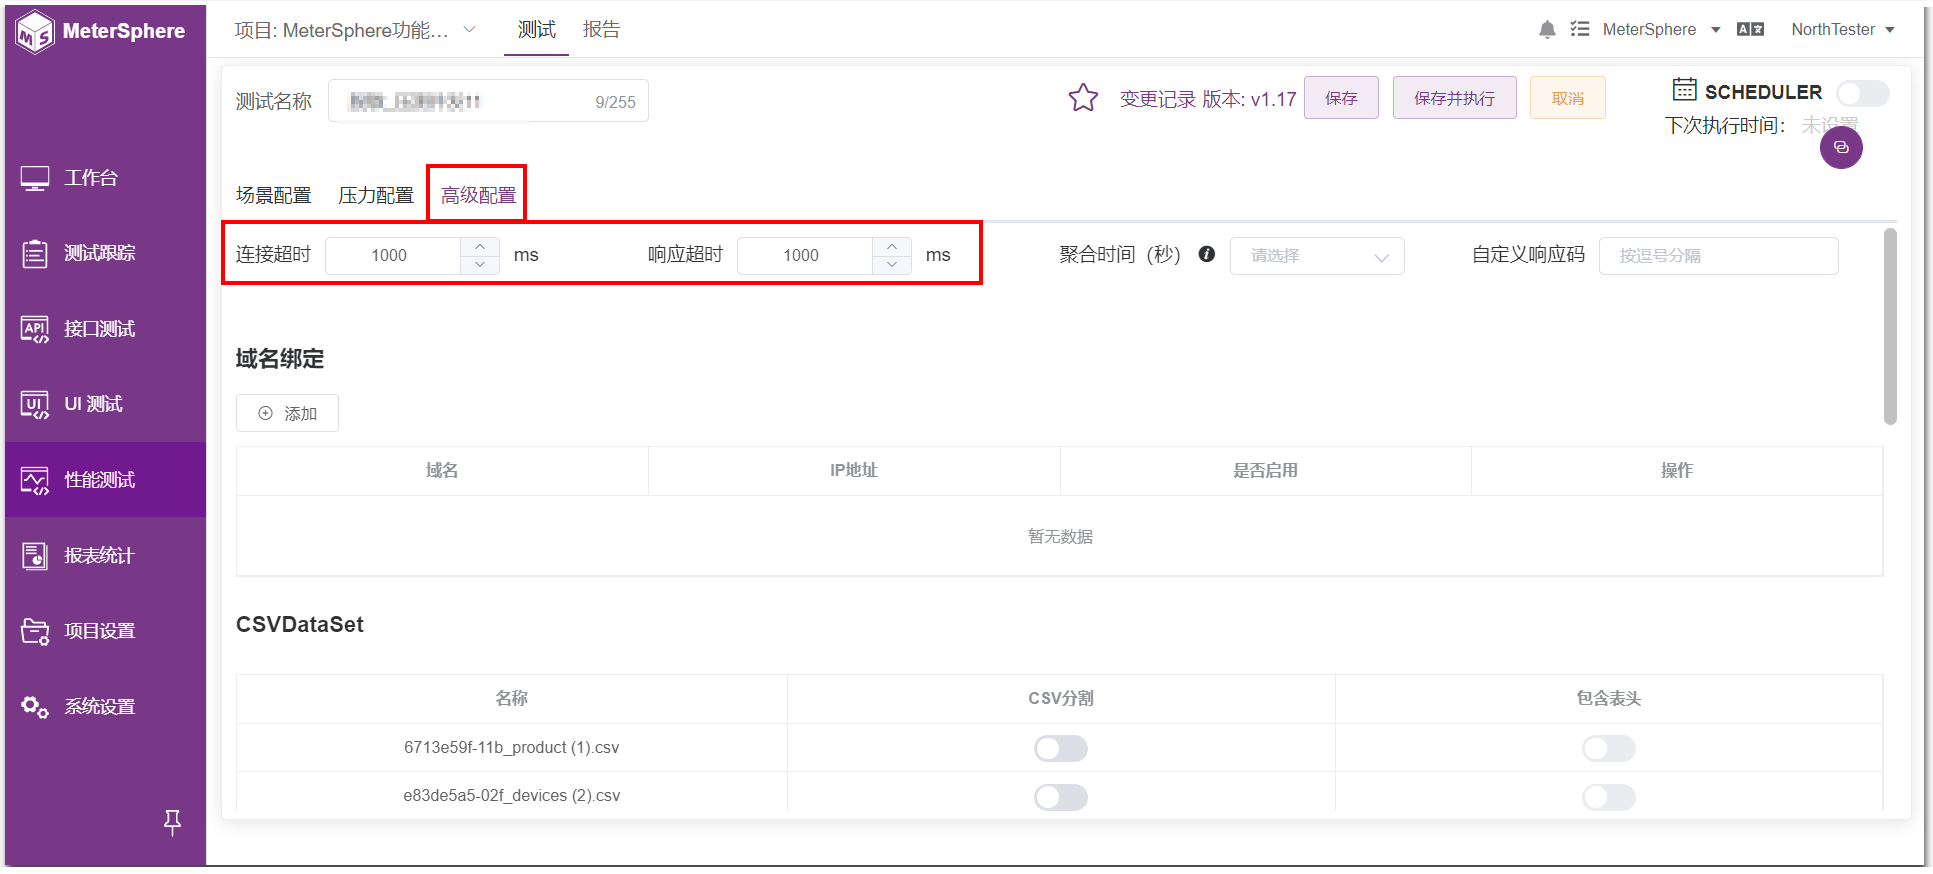Select 性能测试 performance test in sidebar
This screenshot has width=1933, height=874.
(x=105, y=480)
